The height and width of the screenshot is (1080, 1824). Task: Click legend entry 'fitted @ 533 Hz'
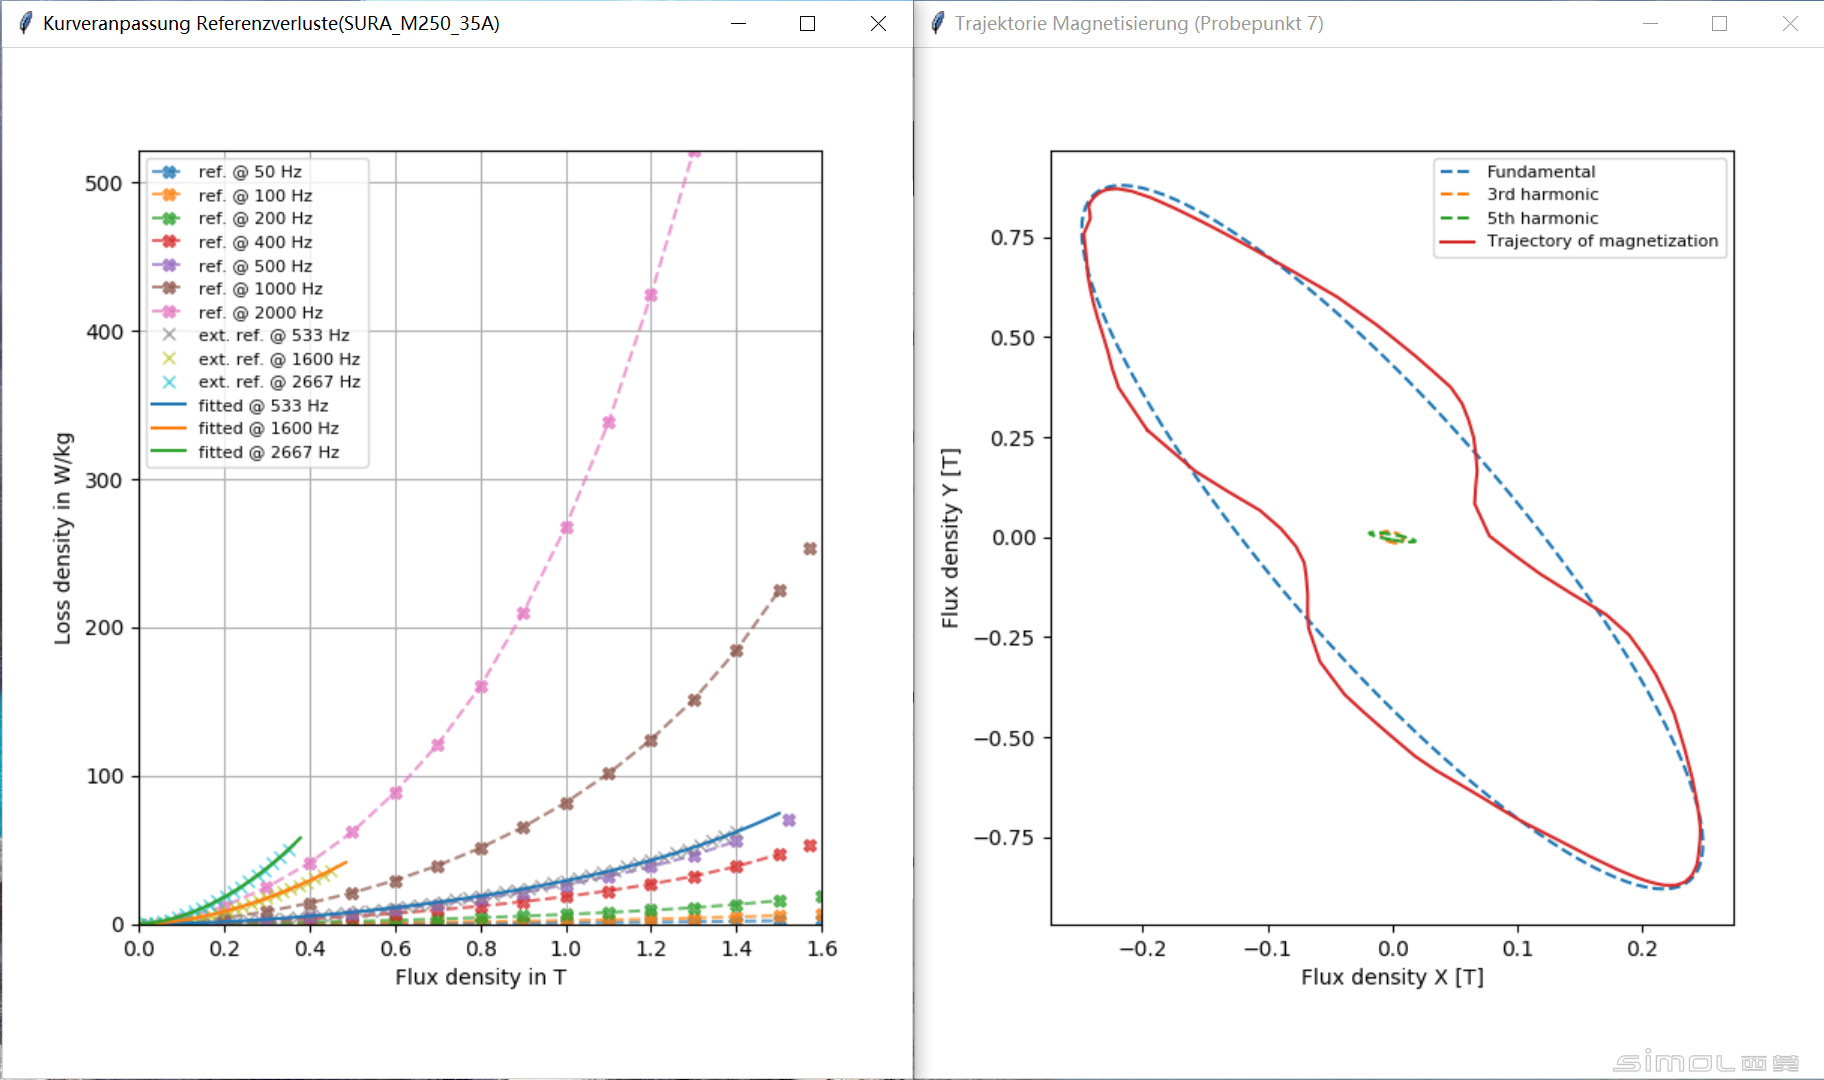tap(239, 405)
